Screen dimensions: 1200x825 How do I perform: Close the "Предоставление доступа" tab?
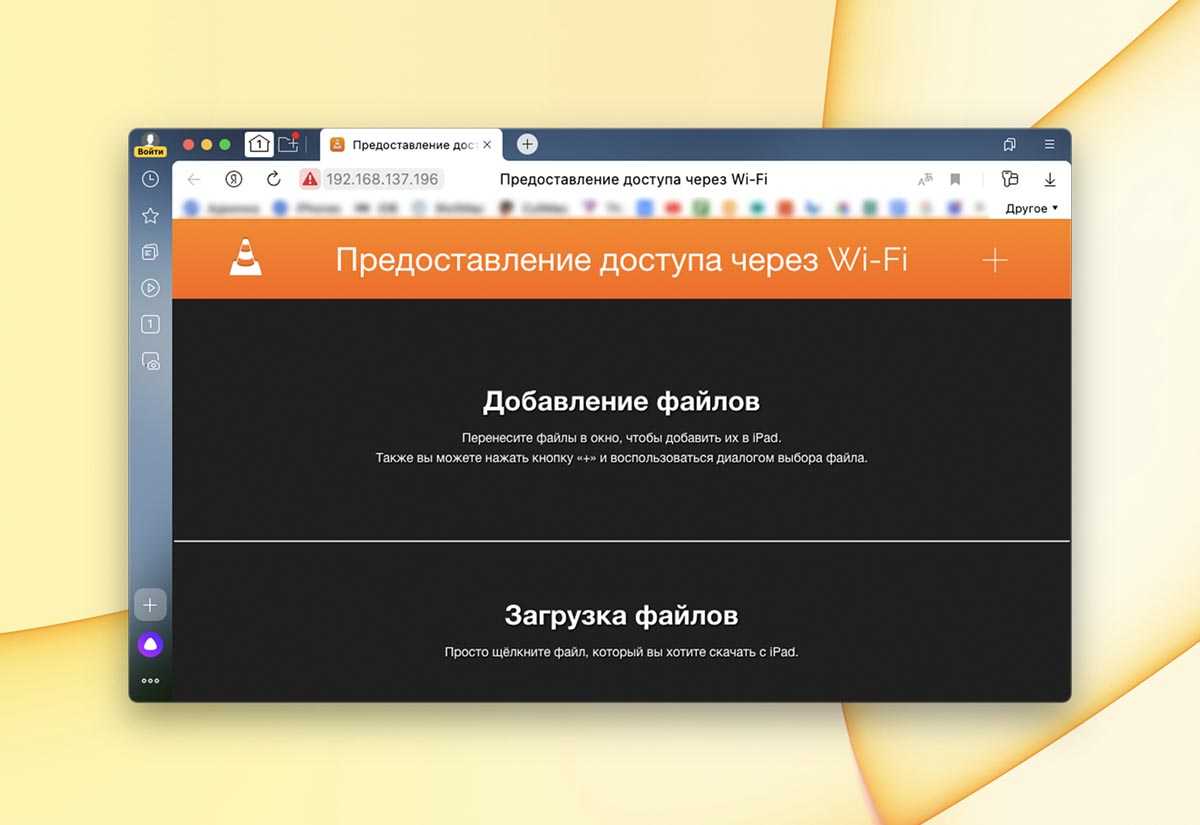pyautogui.click(x=487, y=145)
